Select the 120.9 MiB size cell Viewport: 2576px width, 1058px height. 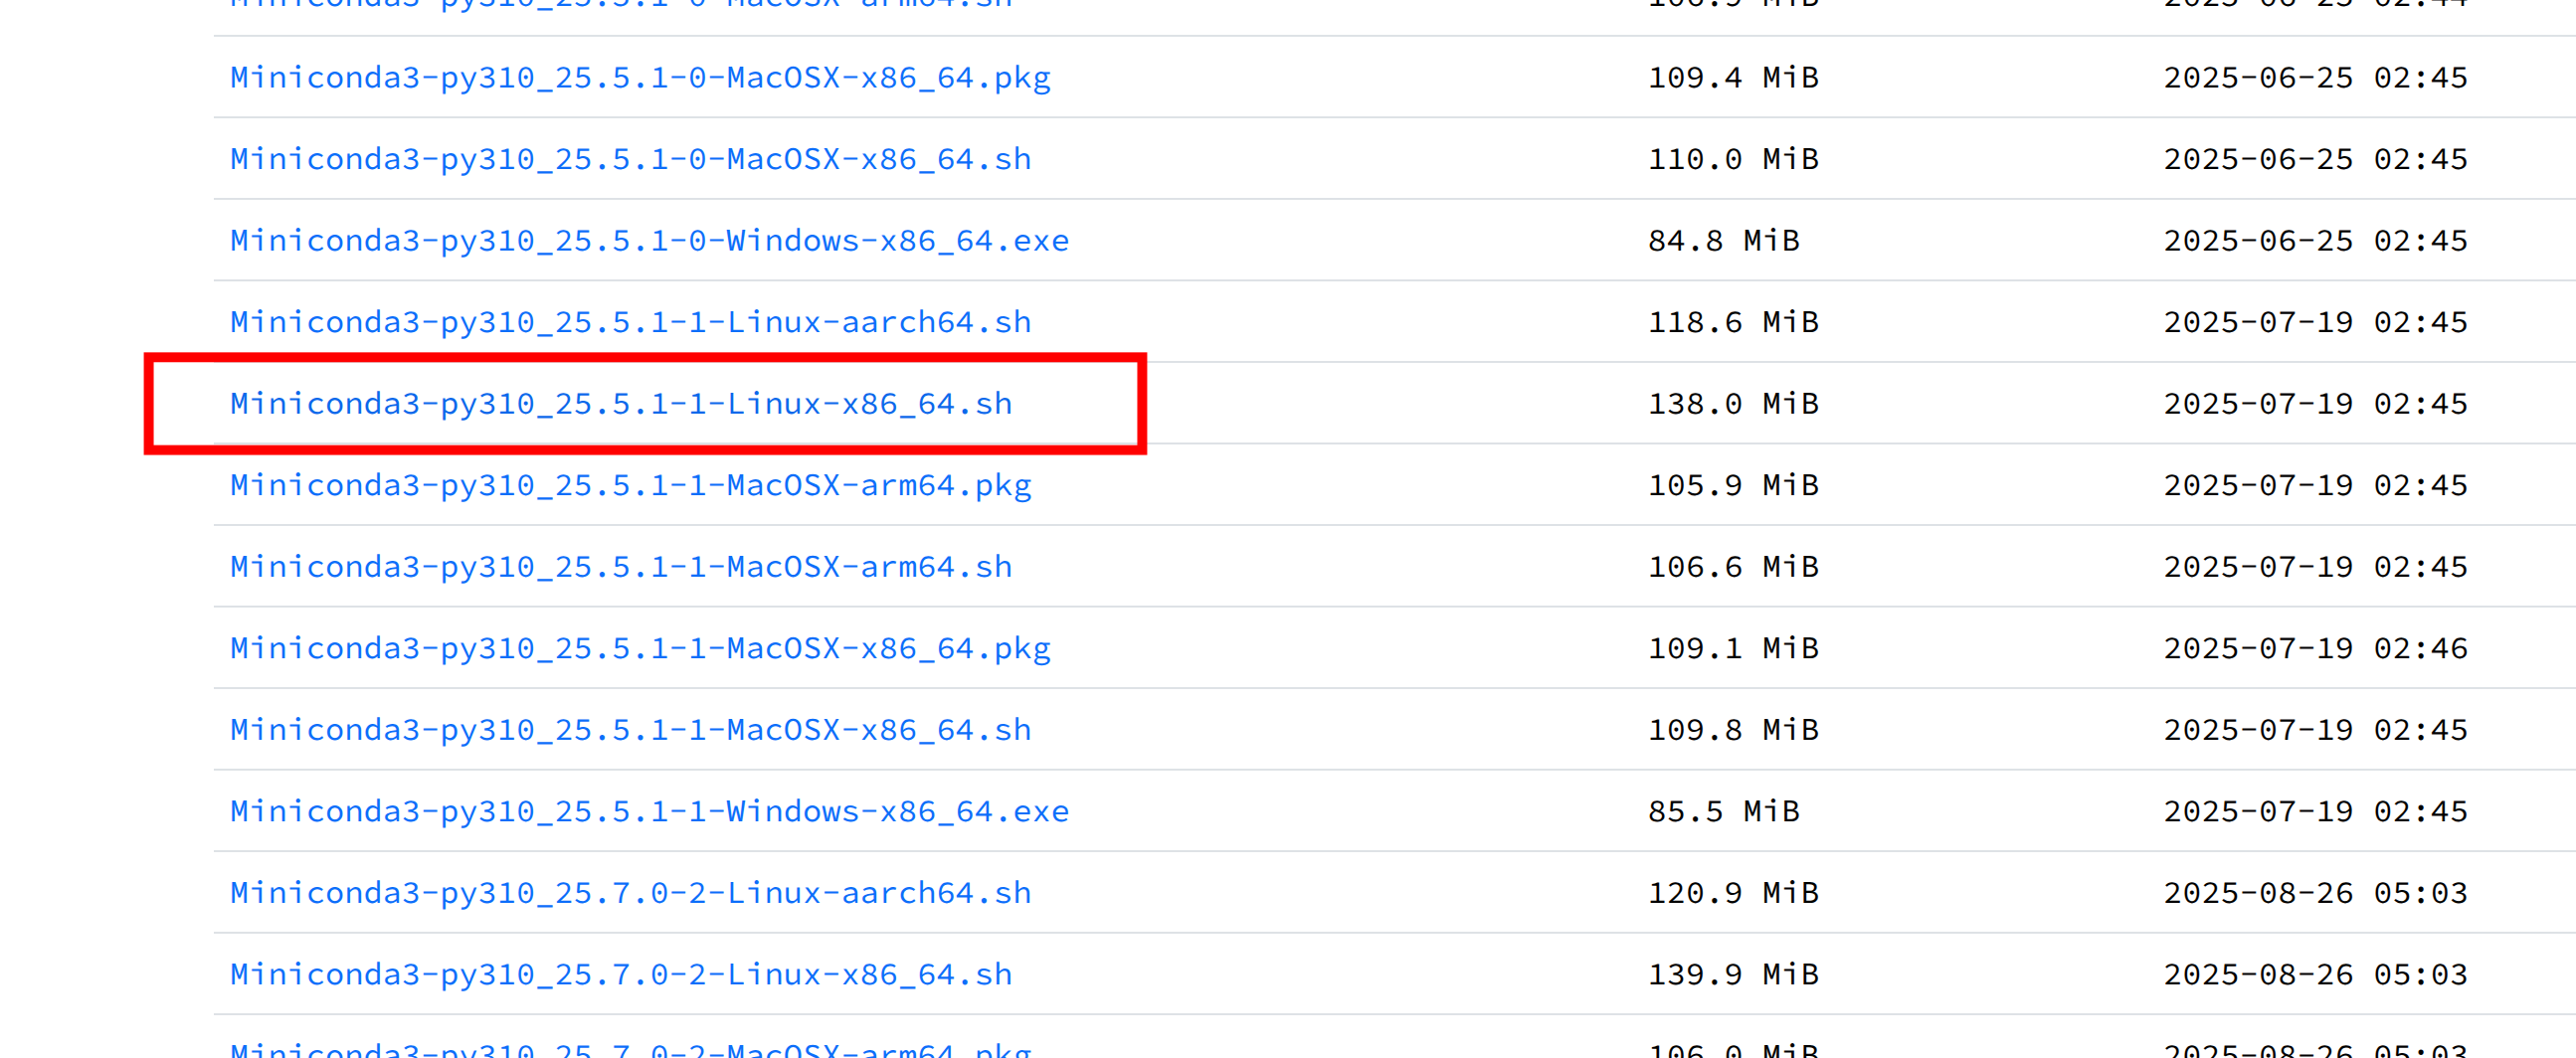(x=1733, y=893)
